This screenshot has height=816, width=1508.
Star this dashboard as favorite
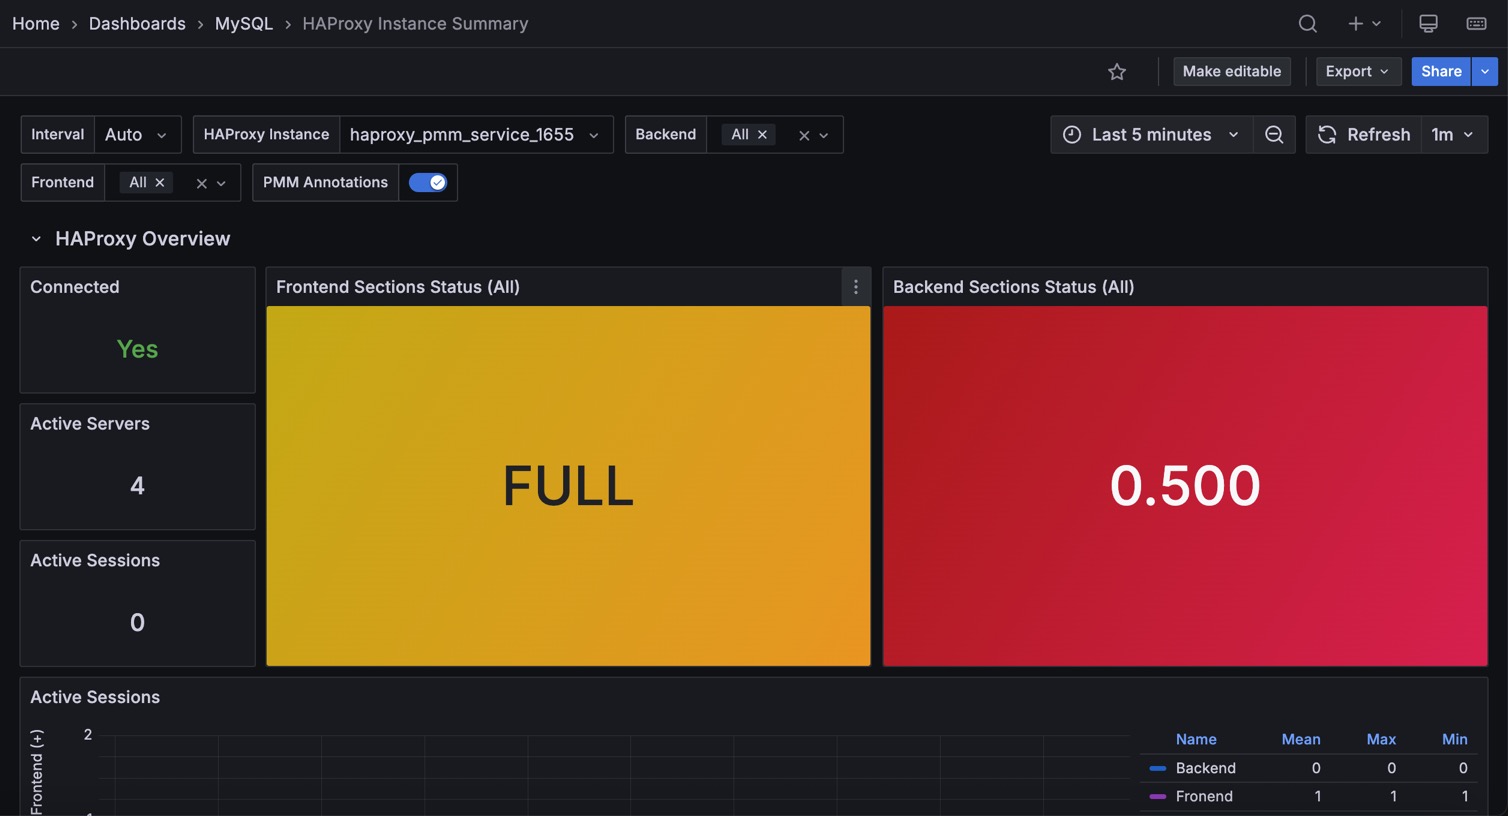[1117, 71]
